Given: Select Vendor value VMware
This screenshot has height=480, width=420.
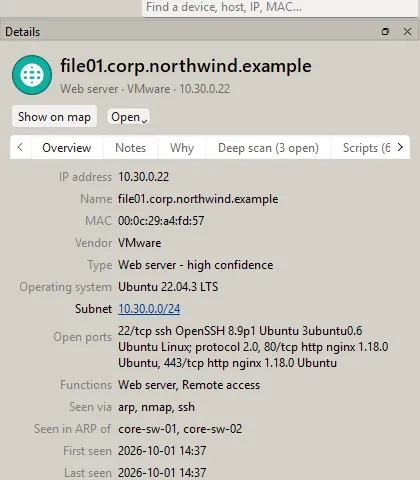Looking at the screenshot, I should pos(140,243).
